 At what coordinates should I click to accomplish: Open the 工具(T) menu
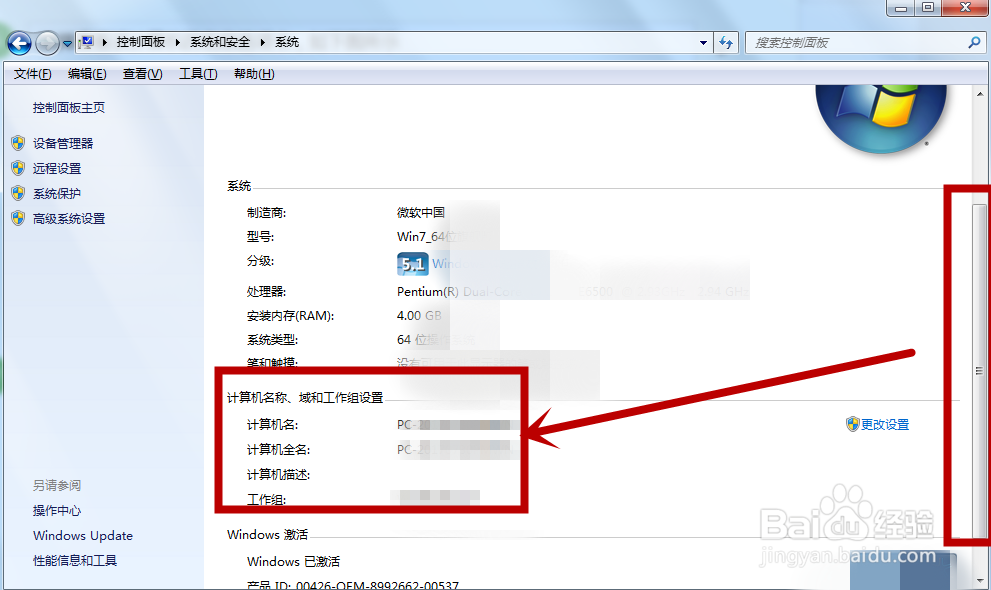pos(198,74)
